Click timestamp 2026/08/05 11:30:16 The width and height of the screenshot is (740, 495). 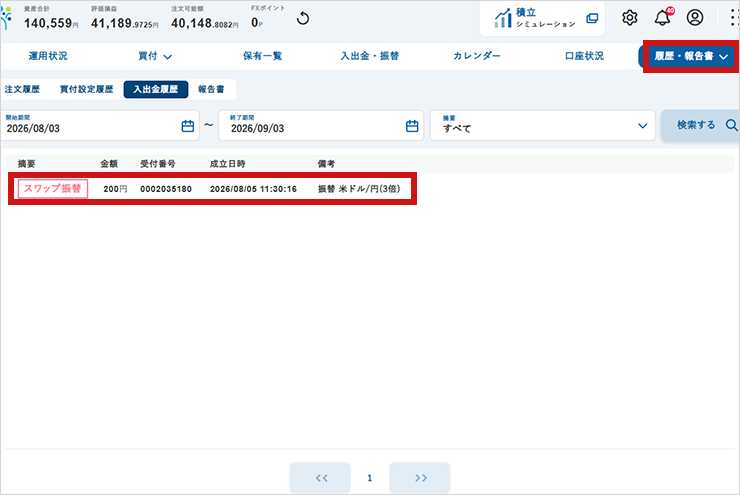[x=253, y=189]
